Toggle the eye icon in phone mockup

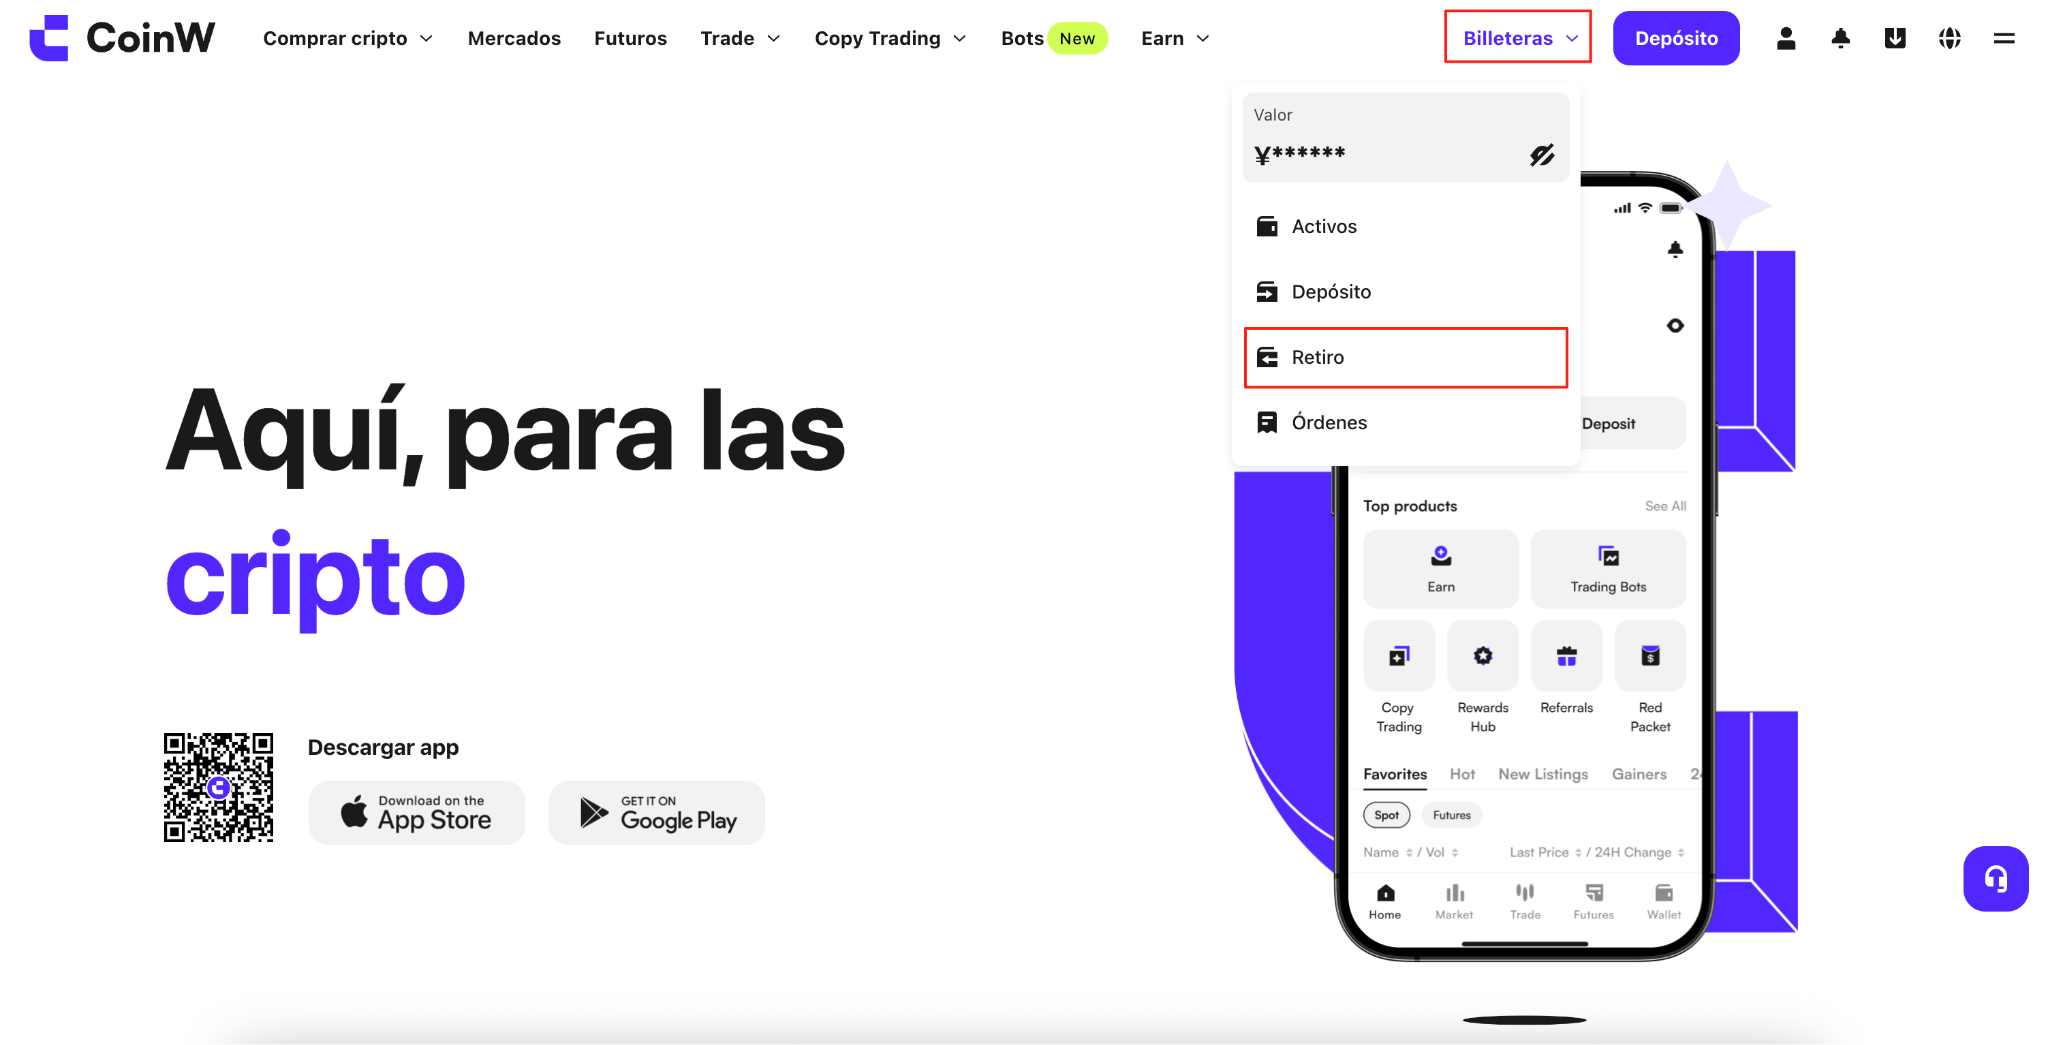[1675, 326]
